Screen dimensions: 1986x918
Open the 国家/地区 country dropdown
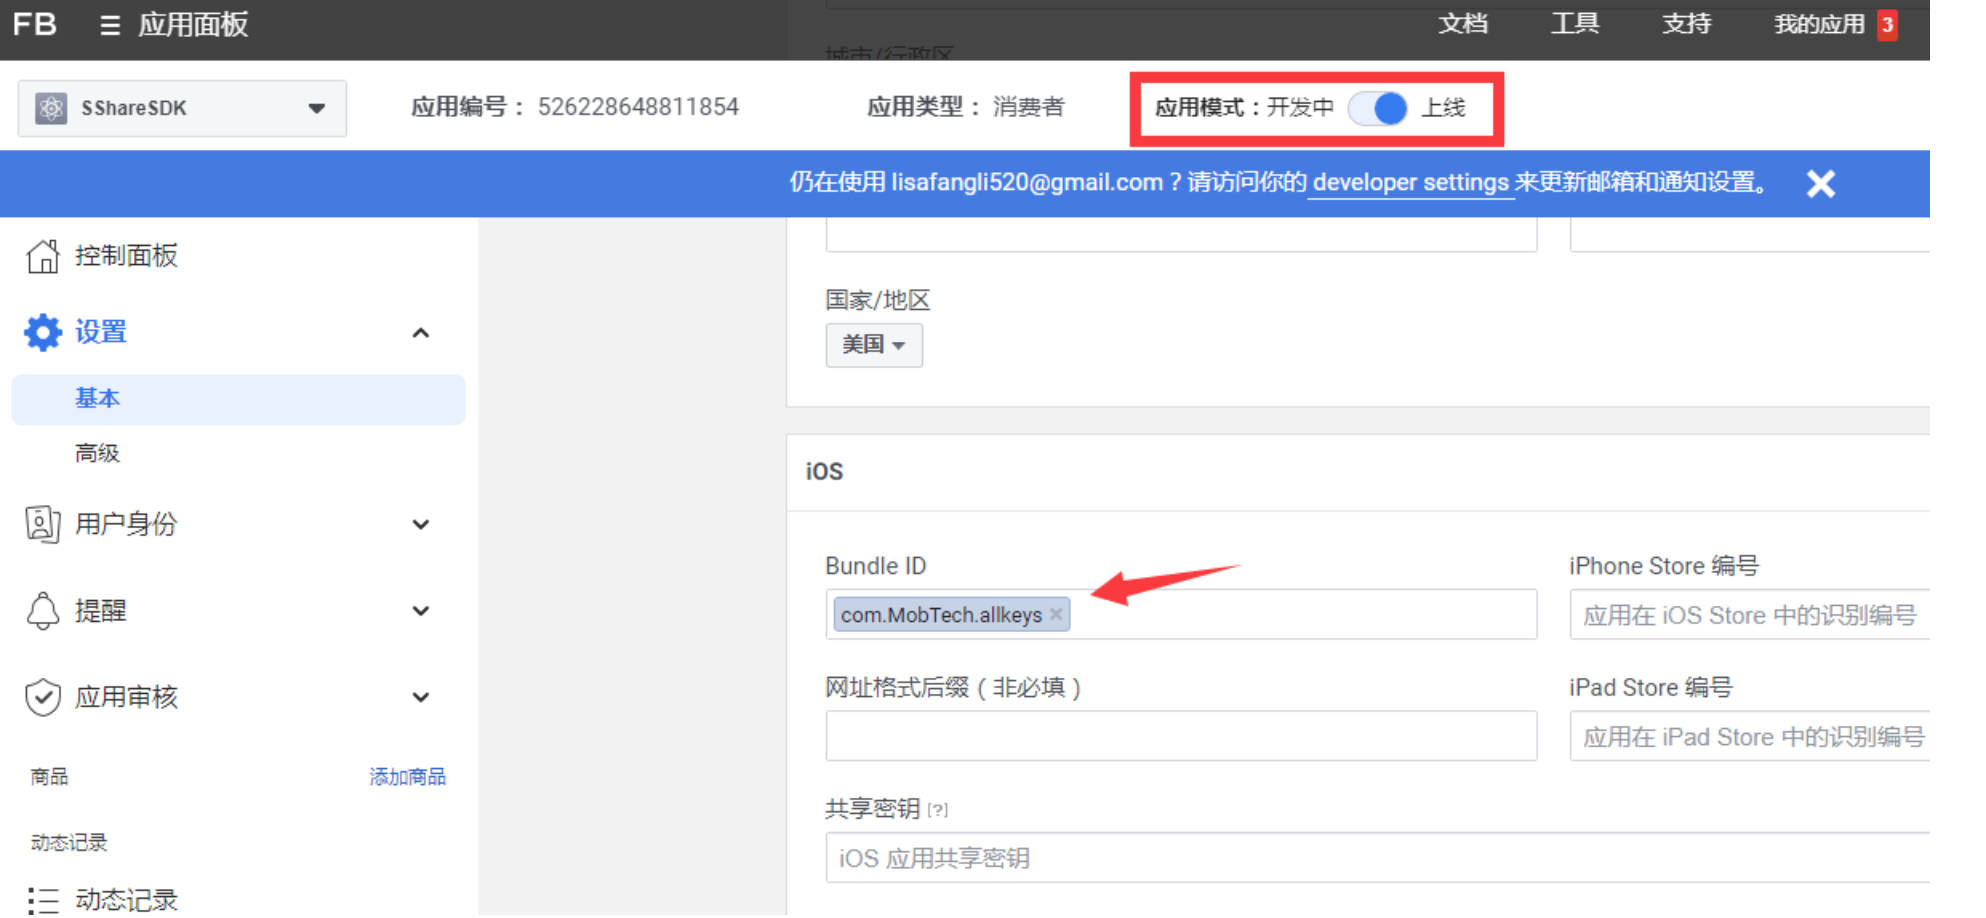tap(874, 345)
